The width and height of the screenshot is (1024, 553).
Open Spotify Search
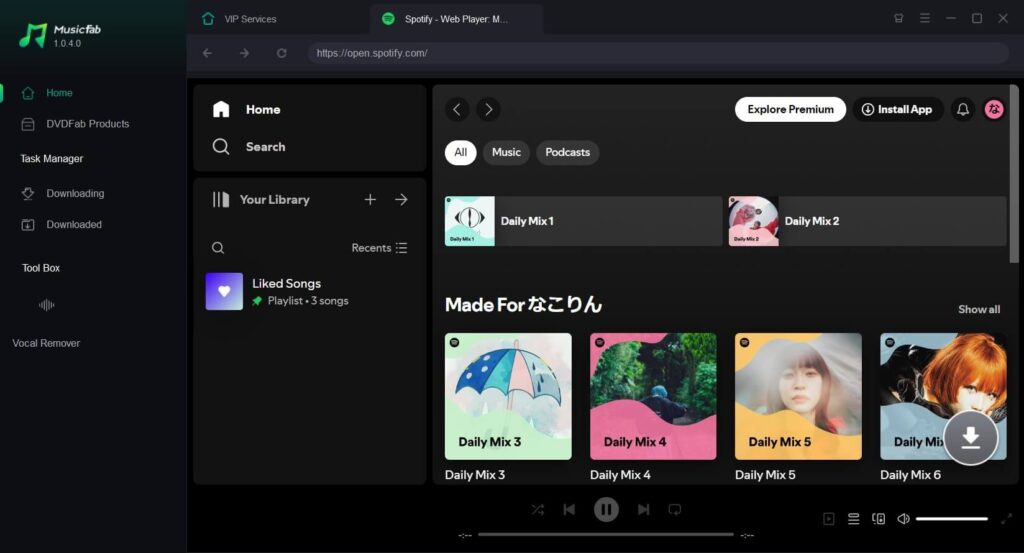[x=249, y=146]
